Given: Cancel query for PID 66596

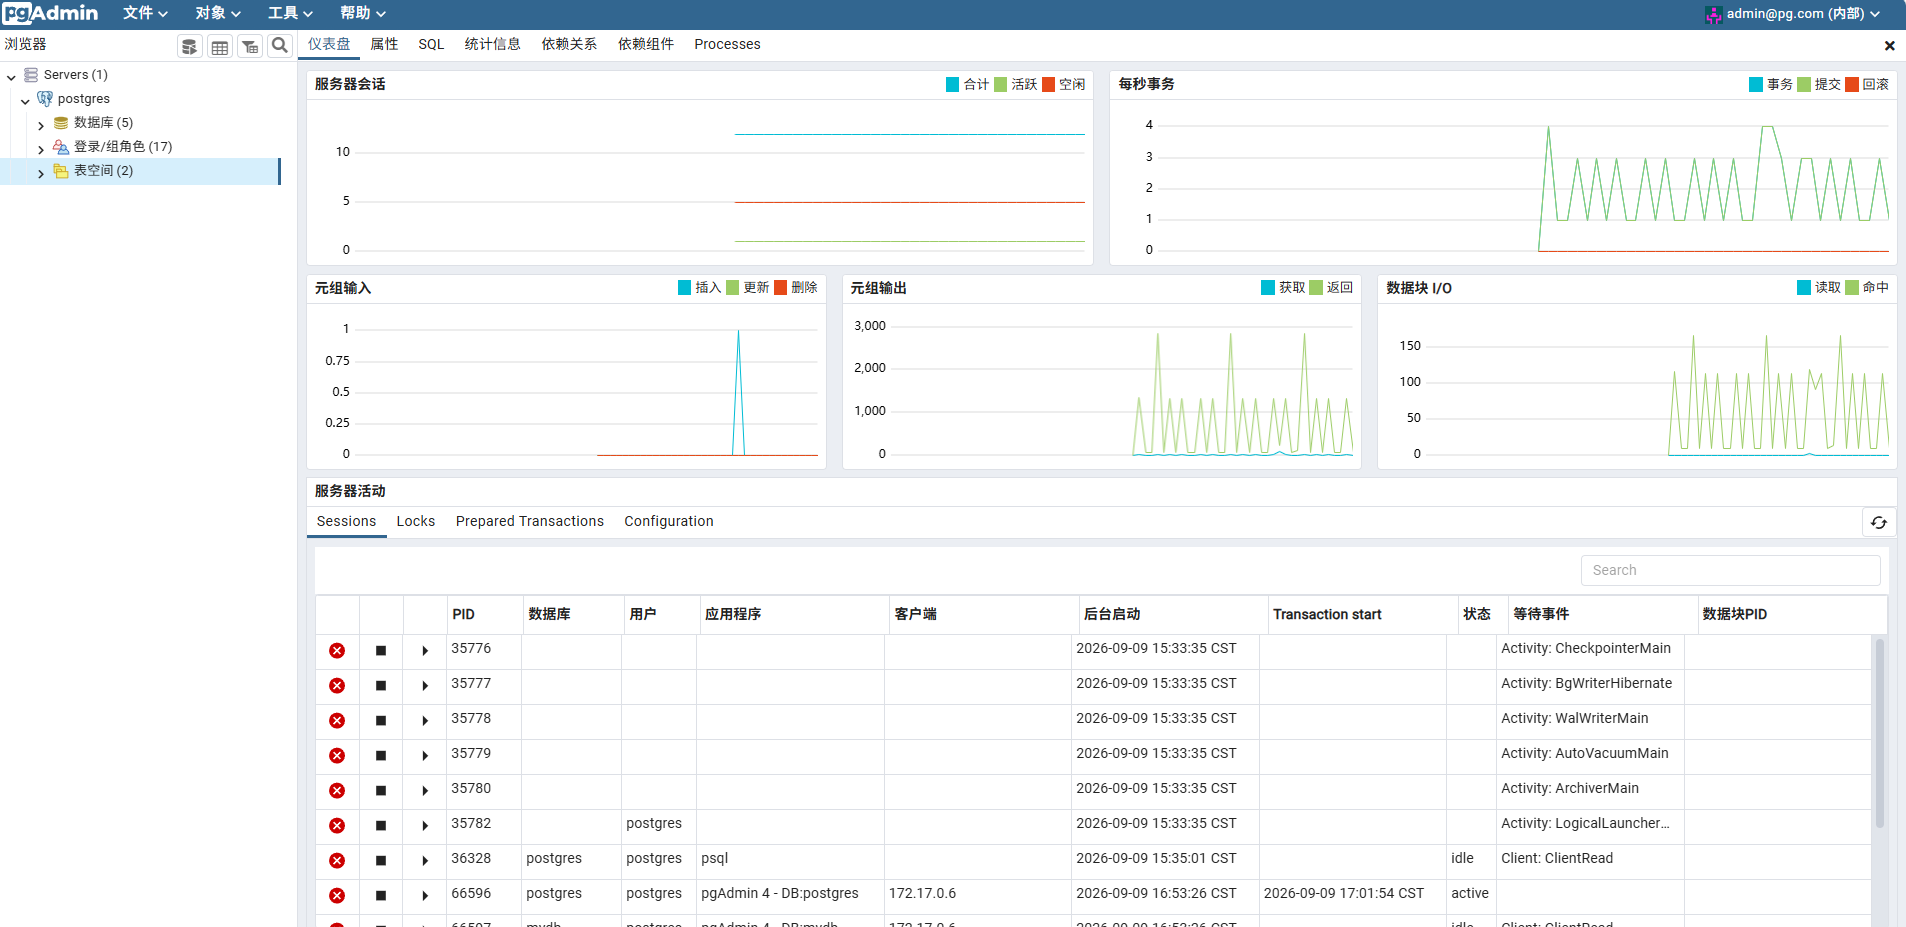Looking at the screenshot, I should click(381, 896).
